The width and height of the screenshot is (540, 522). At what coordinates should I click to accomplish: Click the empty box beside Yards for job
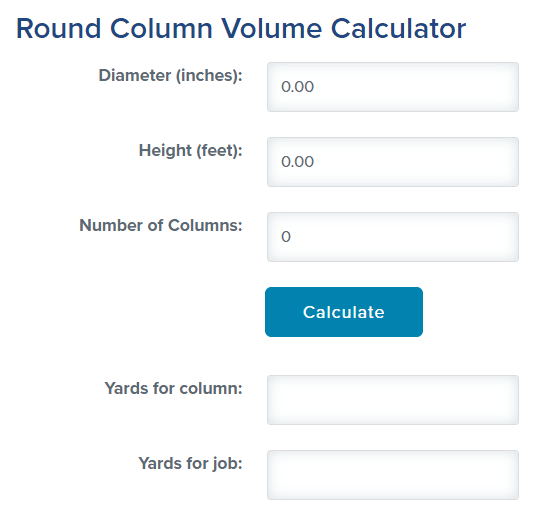coord(393,475)
